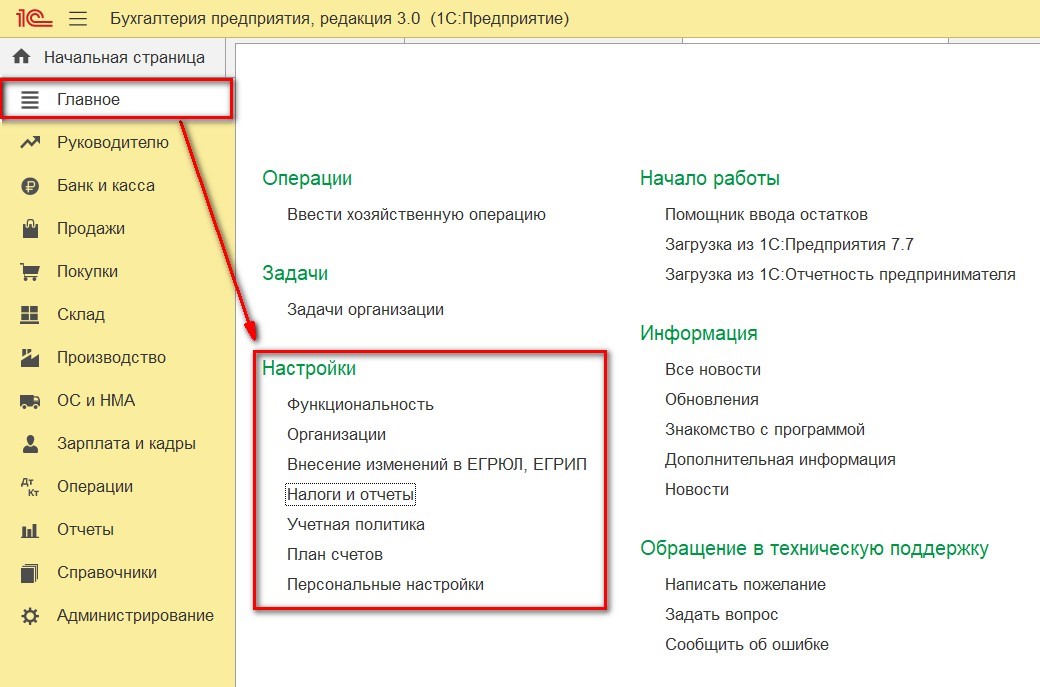Open the Новости link
Screen dimensions: 1040x687
pos(696,489)
